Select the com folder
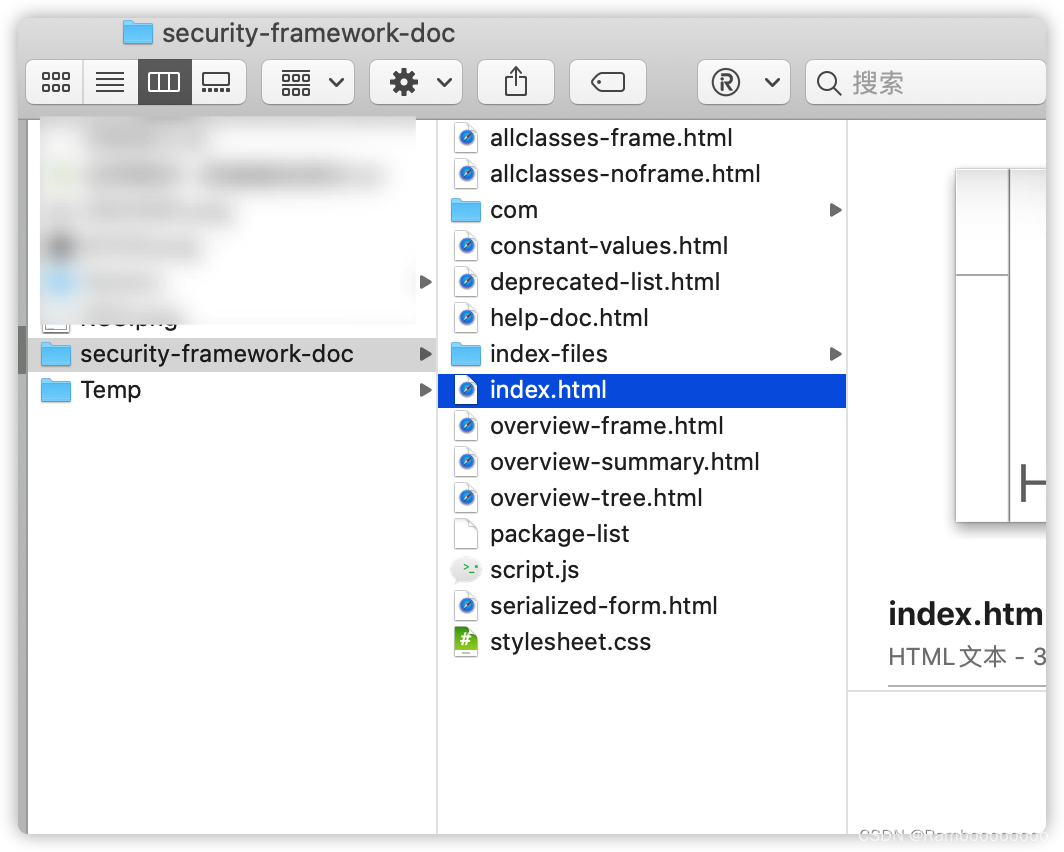The width and height of the screenshot is (1064, 852). 641,210
